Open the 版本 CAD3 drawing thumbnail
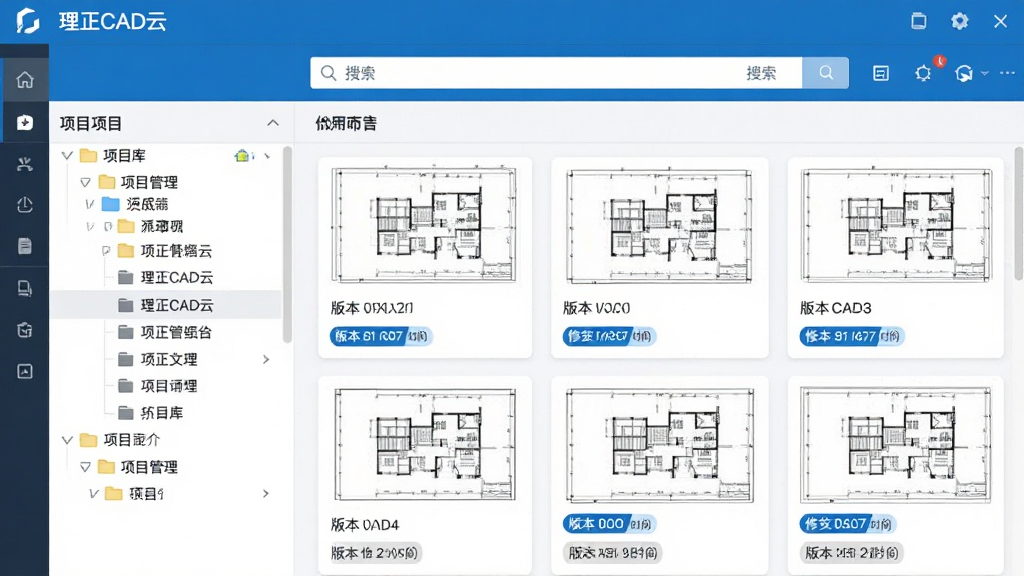1024x576 pixels. [x=896, y=226]
